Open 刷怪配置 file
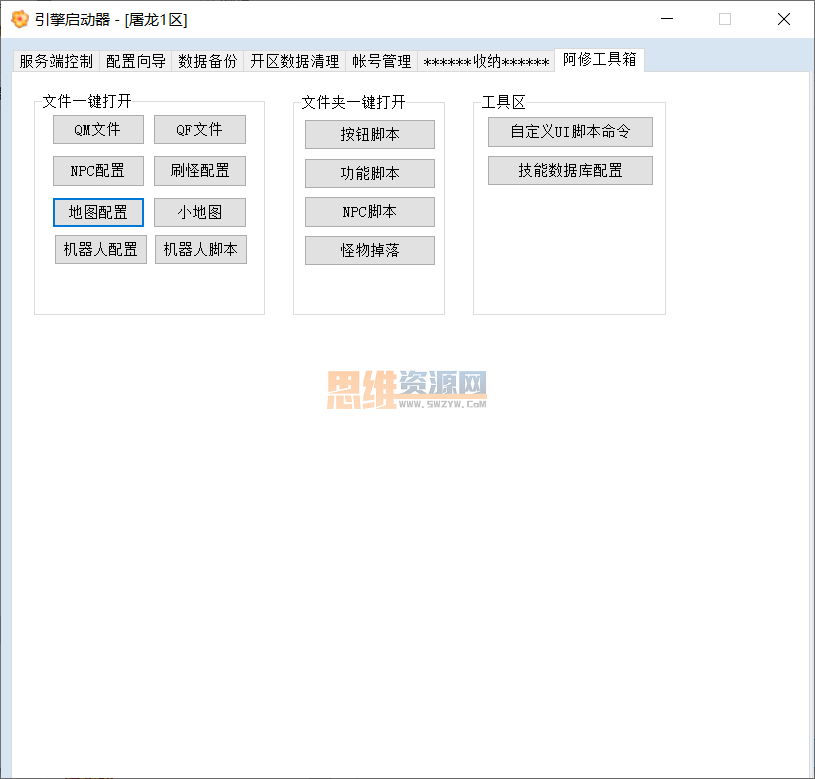 pyautogui.click(x=200, y=170)
